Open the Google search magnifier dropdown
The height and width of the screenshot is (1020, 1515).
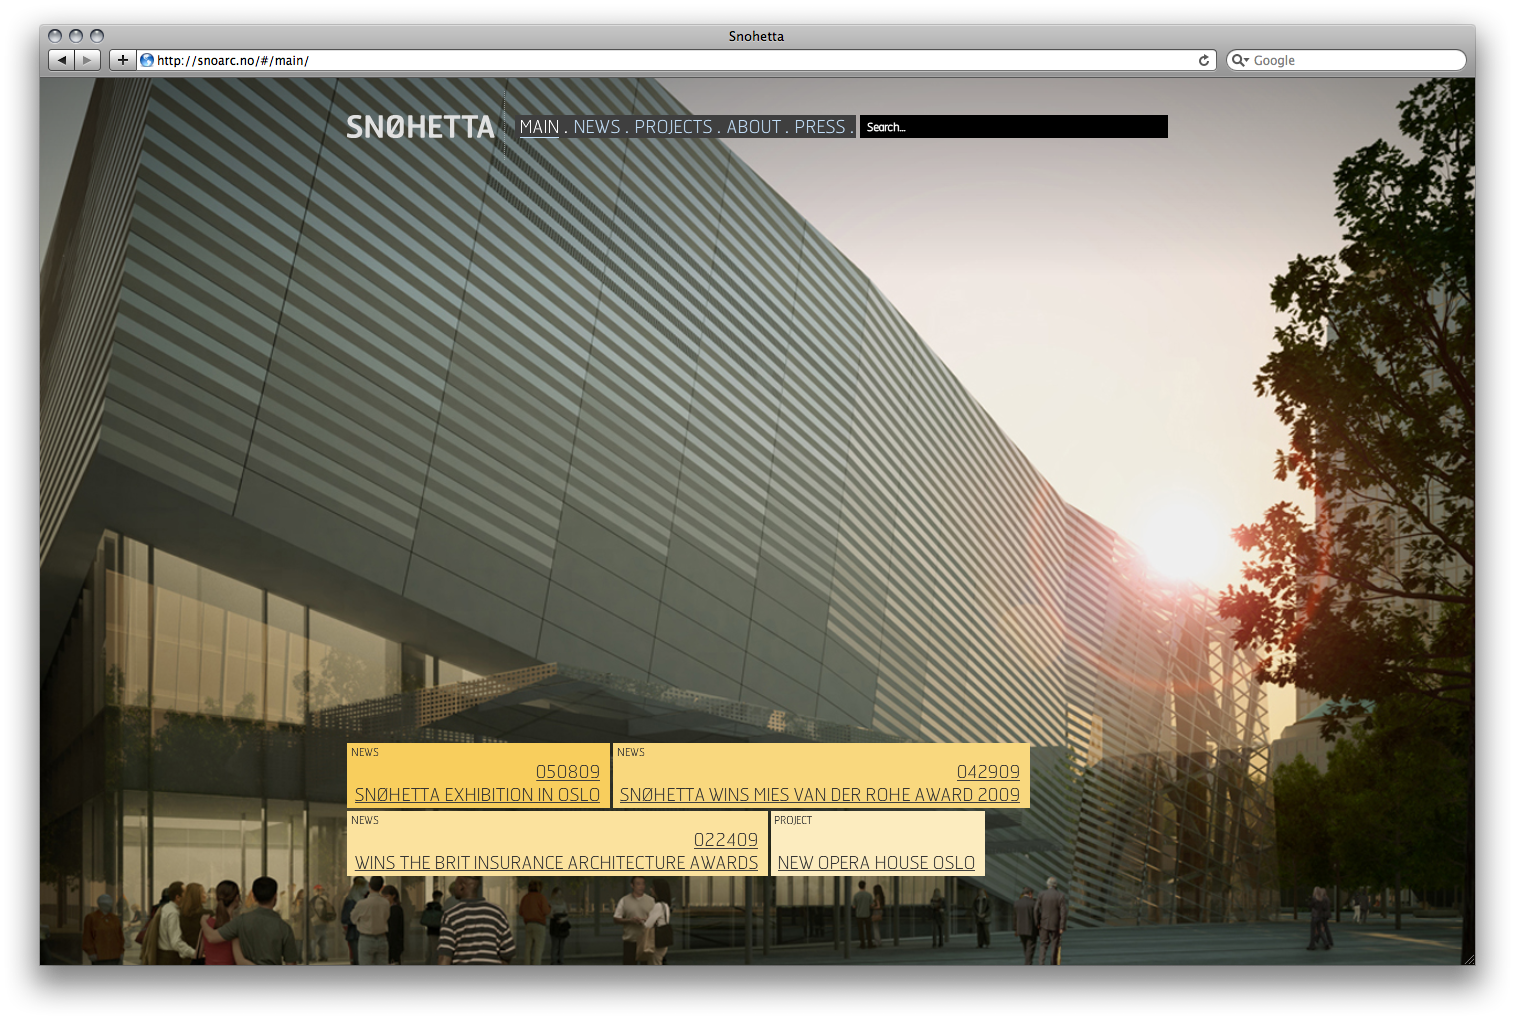[x=1240, y=60]
